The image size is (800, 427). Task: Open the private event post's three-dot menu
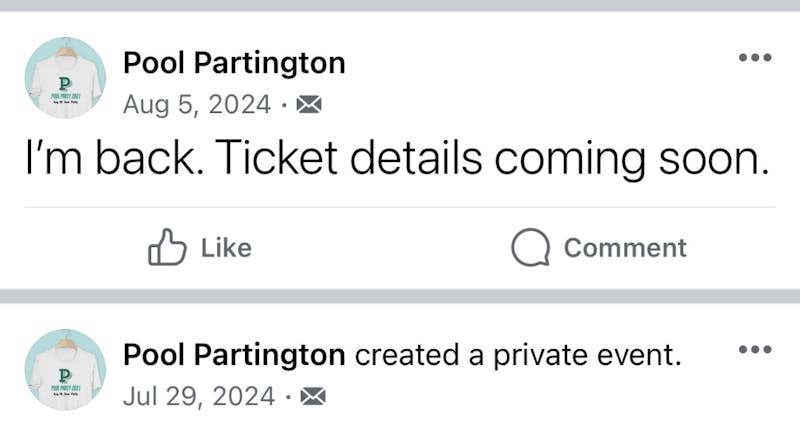(x=755, y=349)
